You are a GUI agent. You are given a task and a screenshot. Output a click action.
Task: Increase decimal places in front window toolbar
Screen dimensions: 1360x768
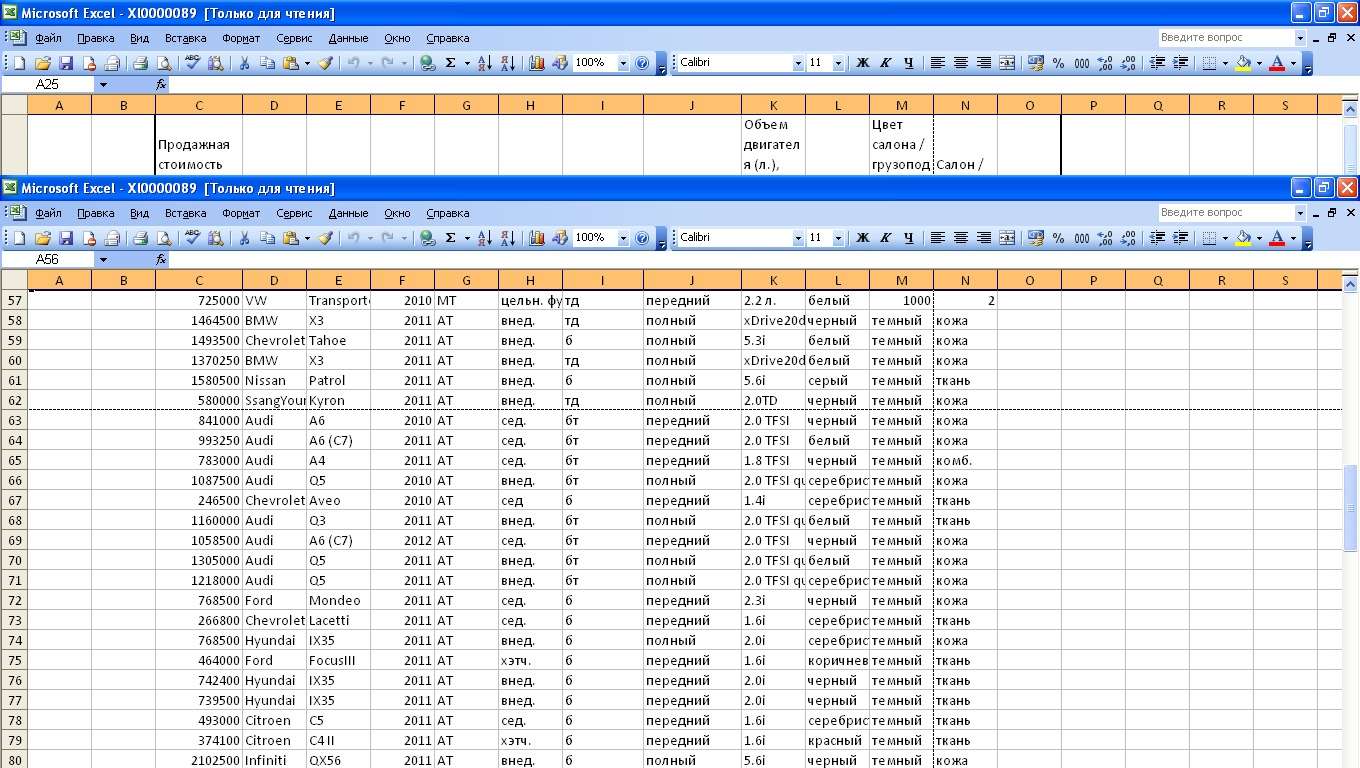[x=1105, y=238]
